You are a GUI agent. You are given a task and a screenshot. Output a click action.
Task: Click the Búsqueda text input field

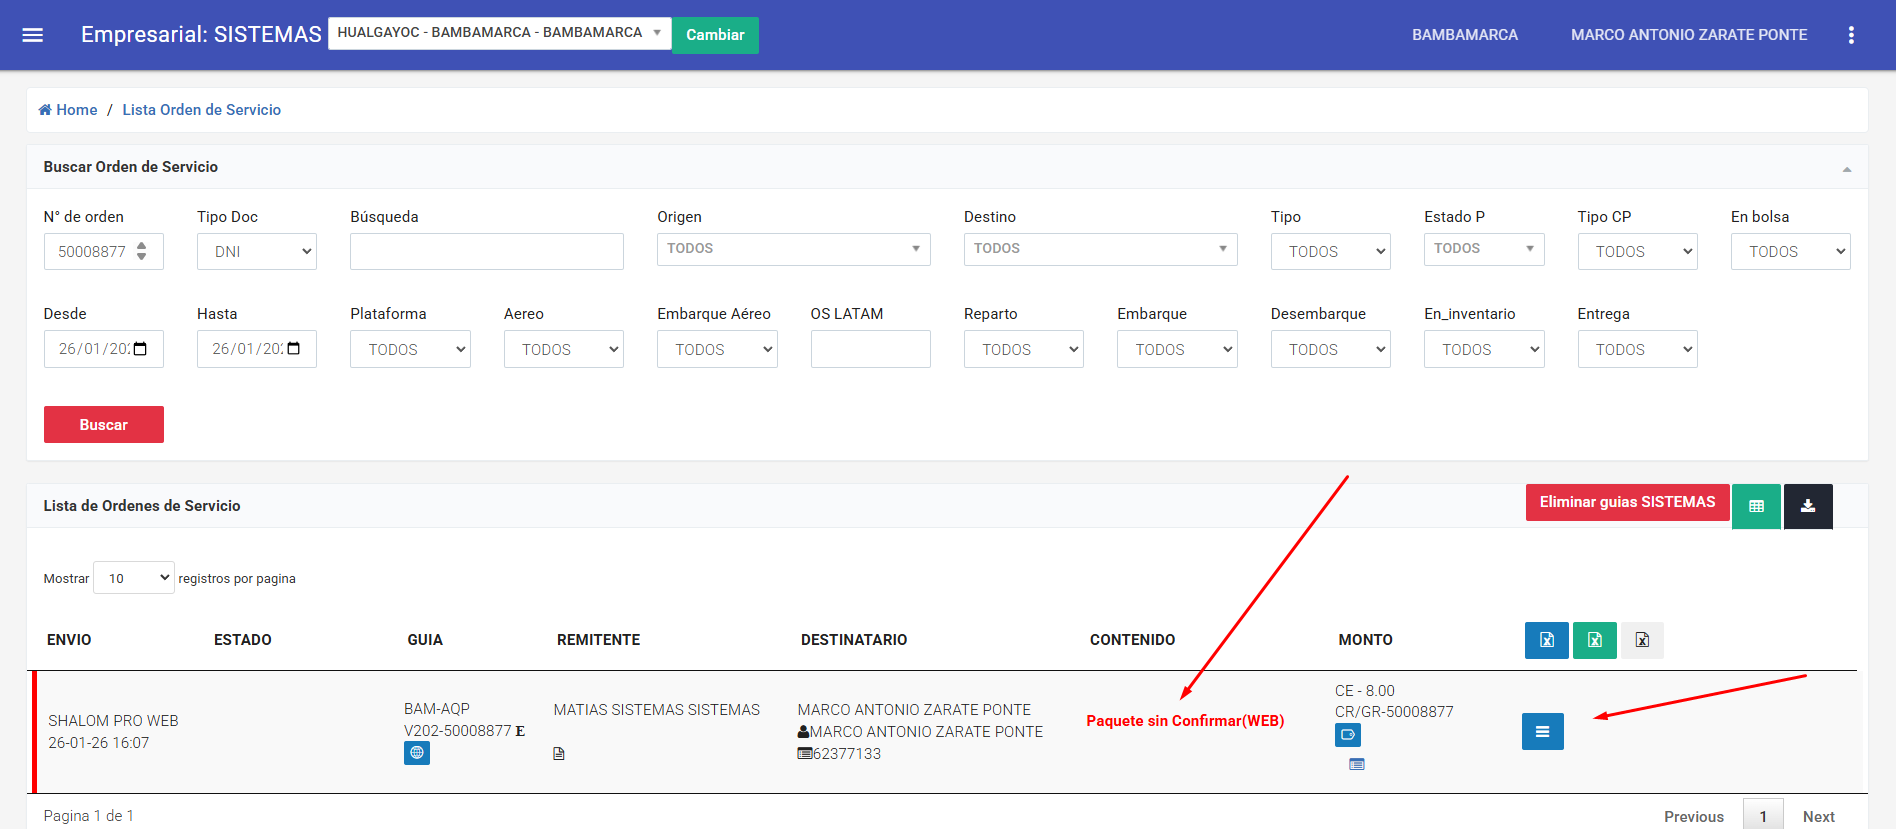(486, 252)
